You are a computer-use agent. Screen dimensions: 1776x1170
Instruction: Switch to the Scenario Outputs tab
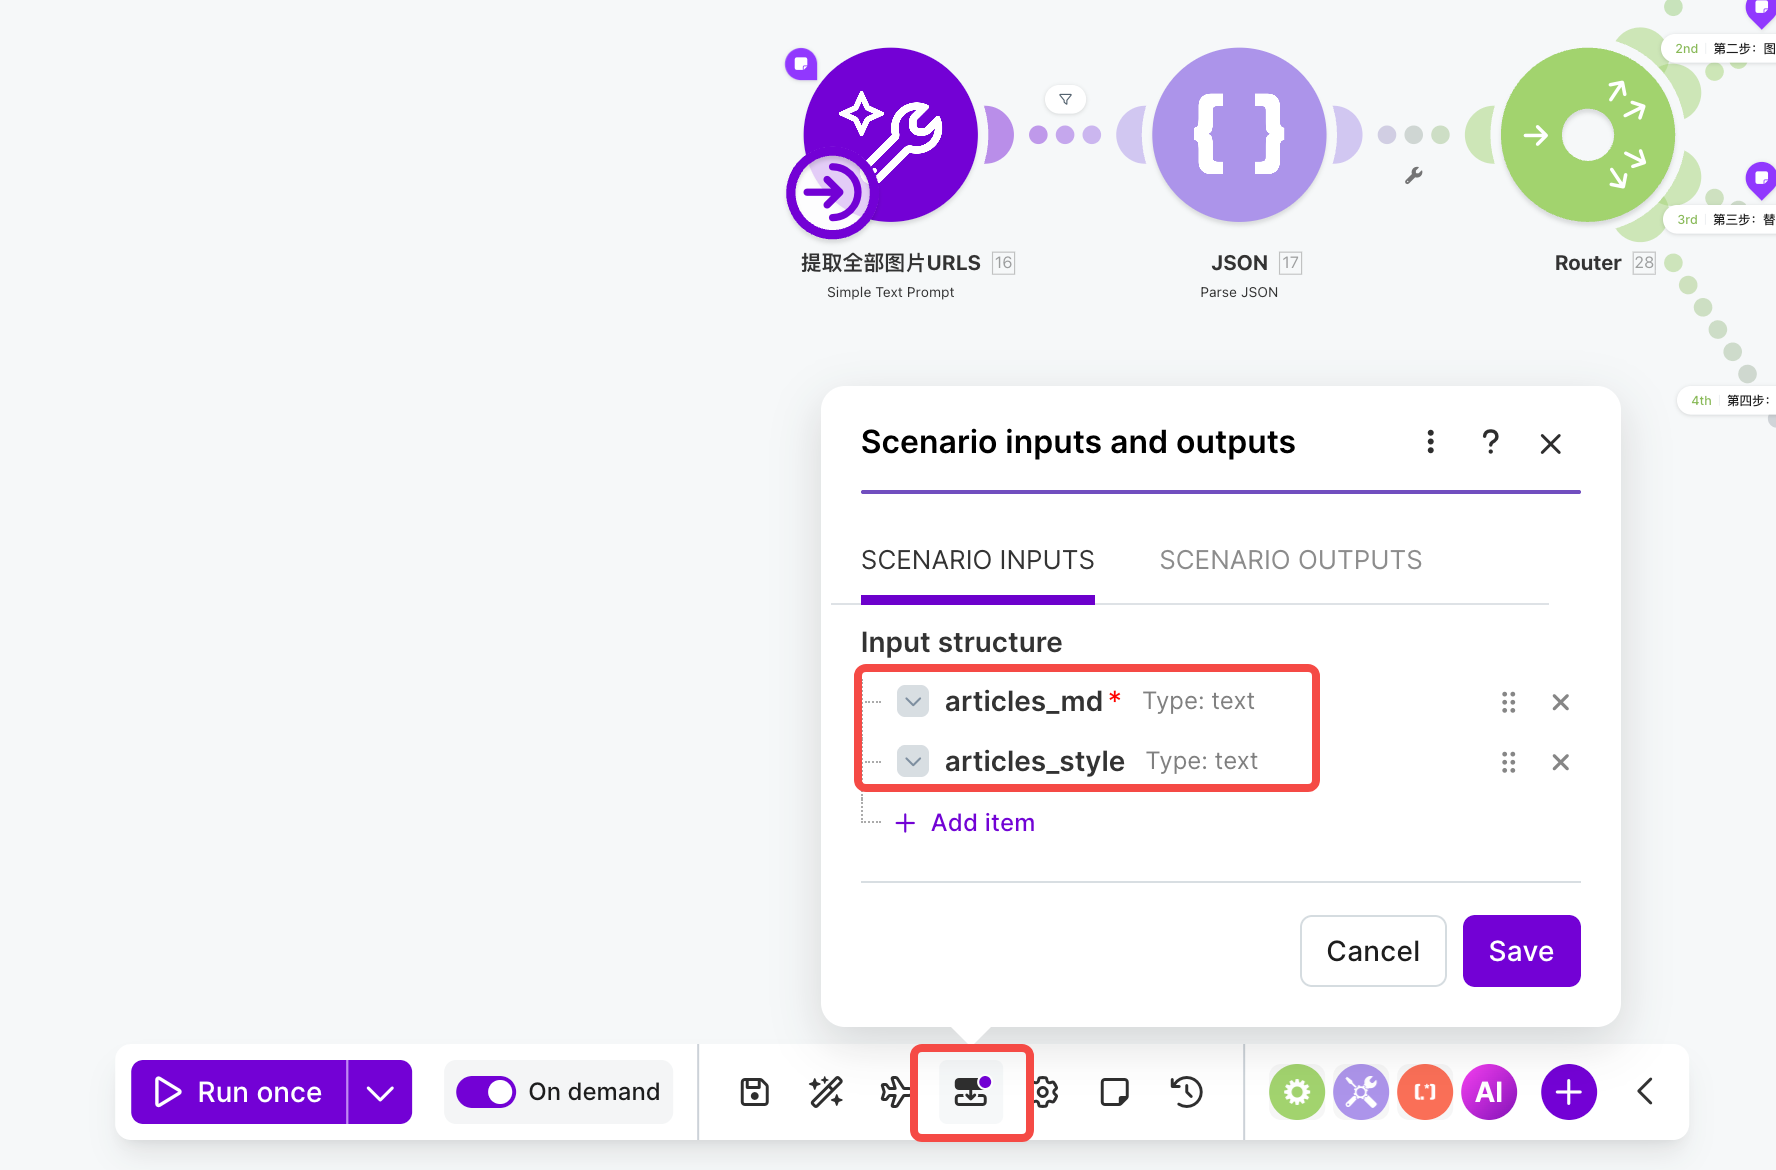point(1290,560)
